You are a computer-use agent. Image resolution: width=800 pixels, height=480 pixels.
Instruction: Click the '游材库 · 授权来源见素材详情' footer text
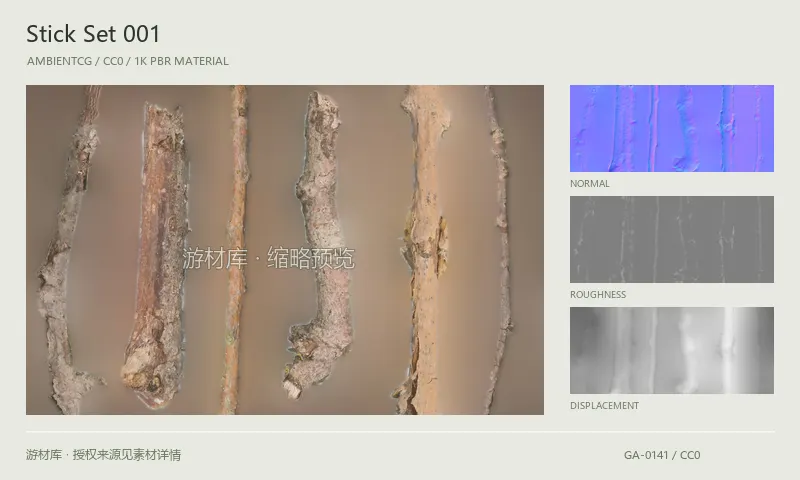[x=104, y=454]
